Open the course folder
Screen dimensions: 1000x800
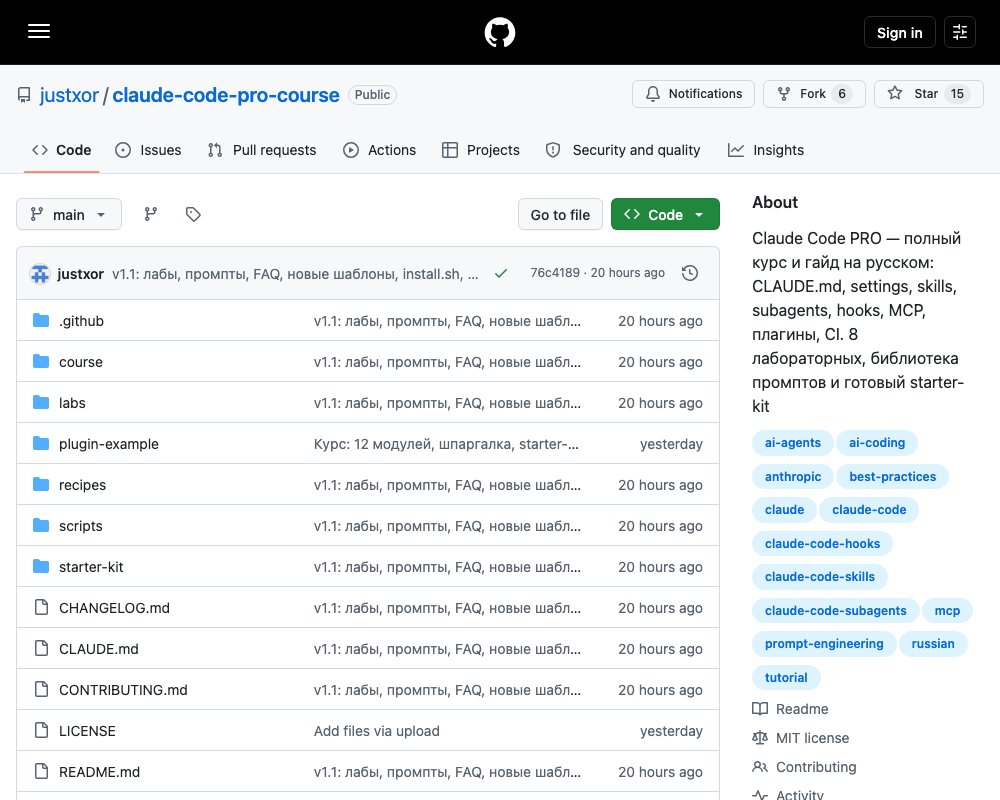click(x=80, y=362)
